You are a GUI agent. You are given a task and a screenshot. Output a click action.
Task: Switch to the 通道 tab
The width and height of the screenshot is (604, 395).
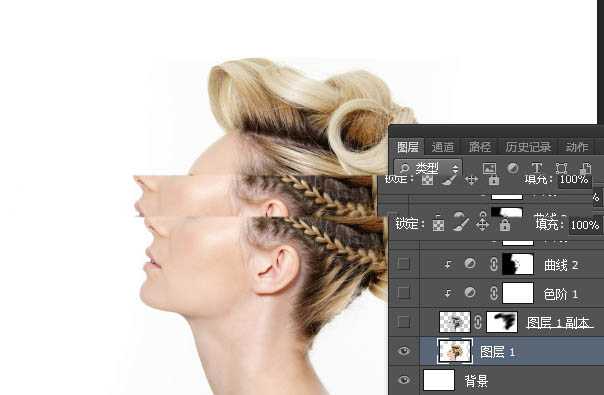[x=443, y=147]
